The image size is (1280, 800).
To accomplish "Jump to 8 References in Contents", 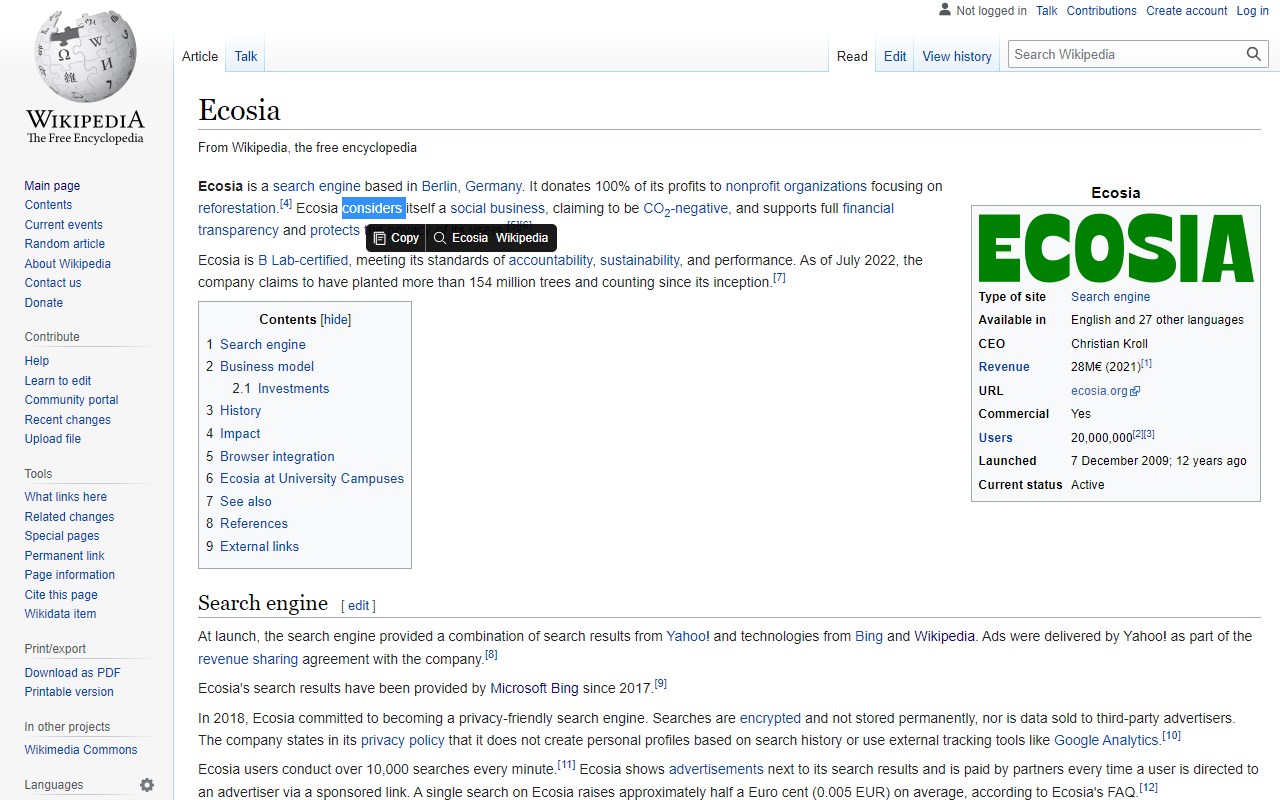I will click(247, 524).
